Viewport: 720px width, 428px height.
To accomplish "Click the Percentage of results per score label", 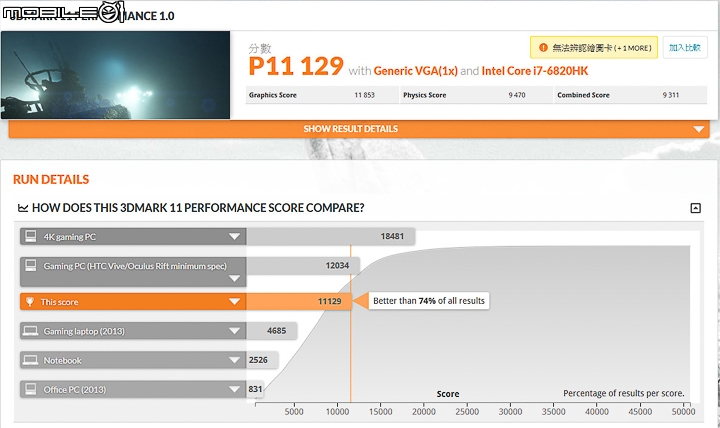I will [x=624, y=393].
